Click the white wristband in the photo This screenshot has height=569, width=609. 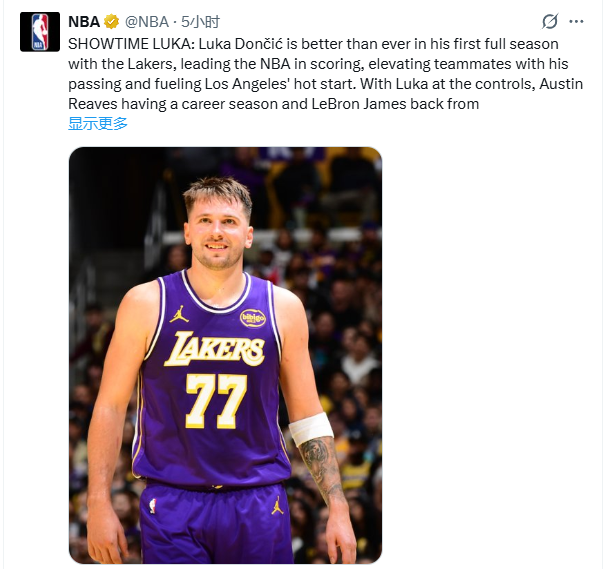coord(311,428)
